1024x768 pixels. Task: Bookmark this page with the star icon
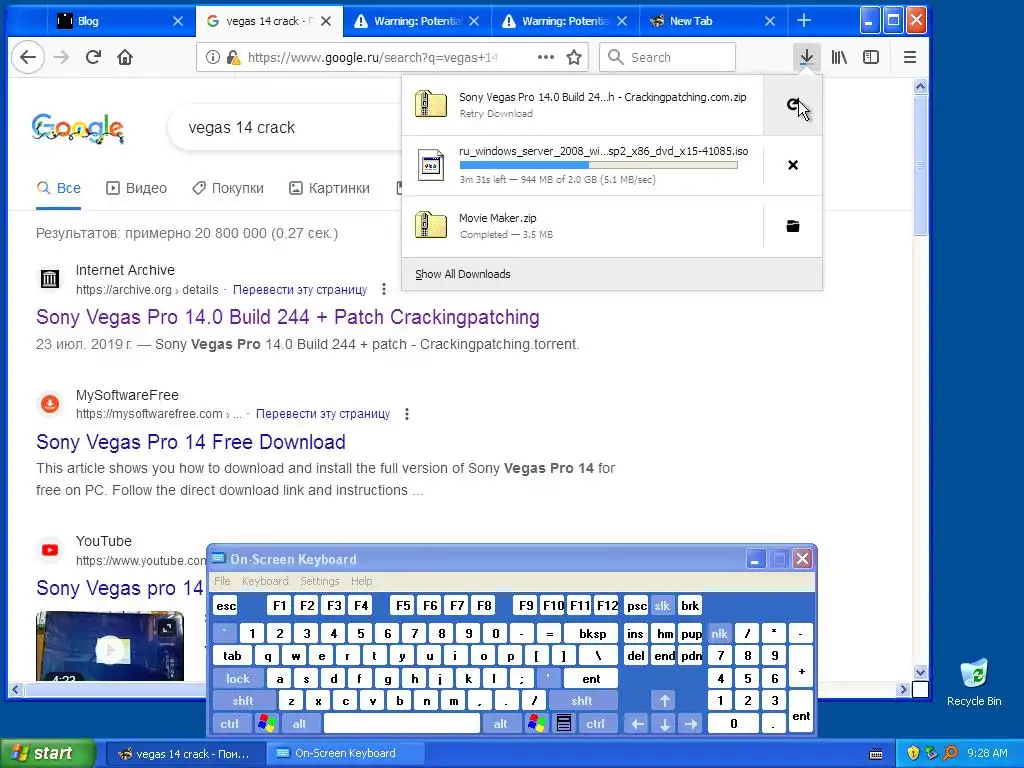coord(574,57)
